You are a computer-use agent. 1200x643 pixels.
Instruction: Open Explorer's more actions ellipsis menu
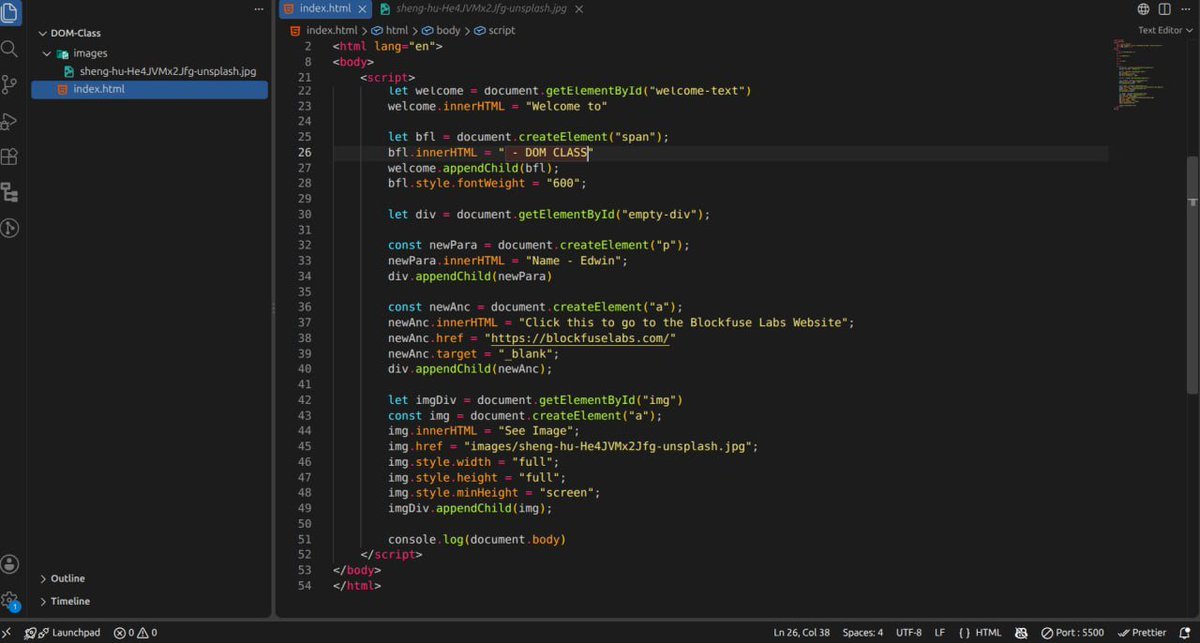[259, 9]
